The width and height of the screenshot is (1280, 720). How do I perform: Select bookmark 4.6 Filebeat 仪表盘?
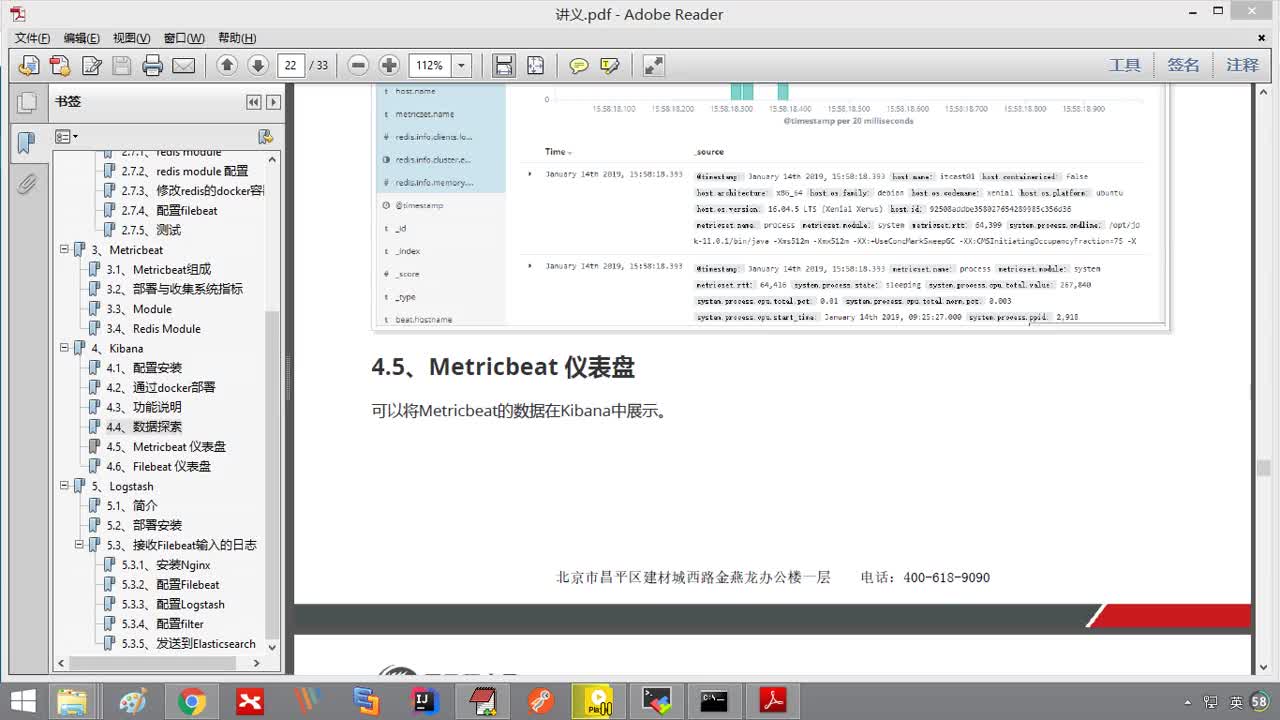(158, 466)
